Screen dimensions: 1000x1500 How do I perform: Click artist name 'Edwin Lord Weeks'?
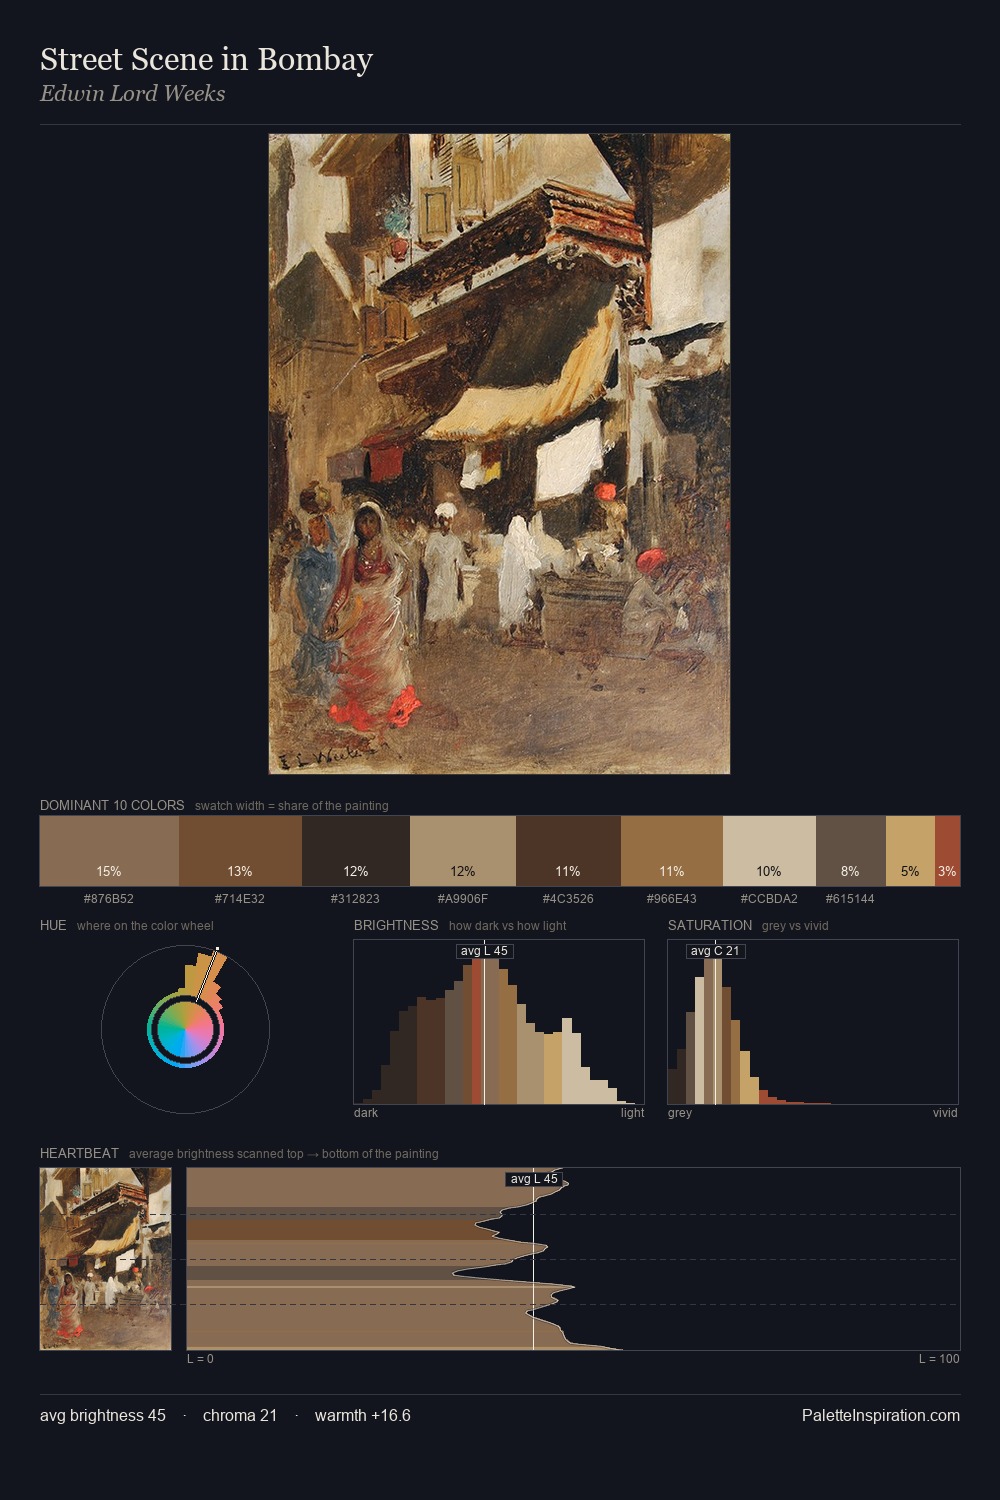[132, 93]
